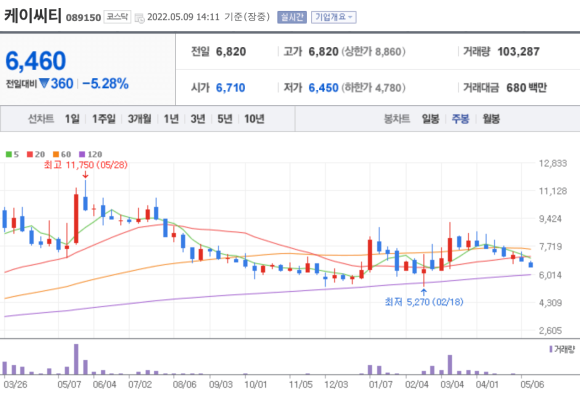Switch to 일봉 daily candle chart

431,119
